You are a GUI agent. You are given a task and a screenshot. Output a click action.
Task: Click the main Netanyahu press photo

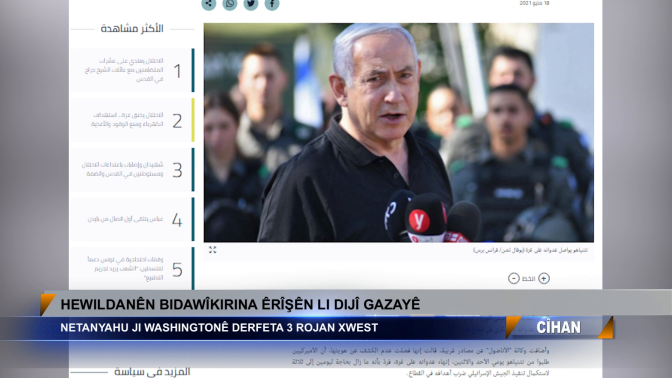(399, 132)
